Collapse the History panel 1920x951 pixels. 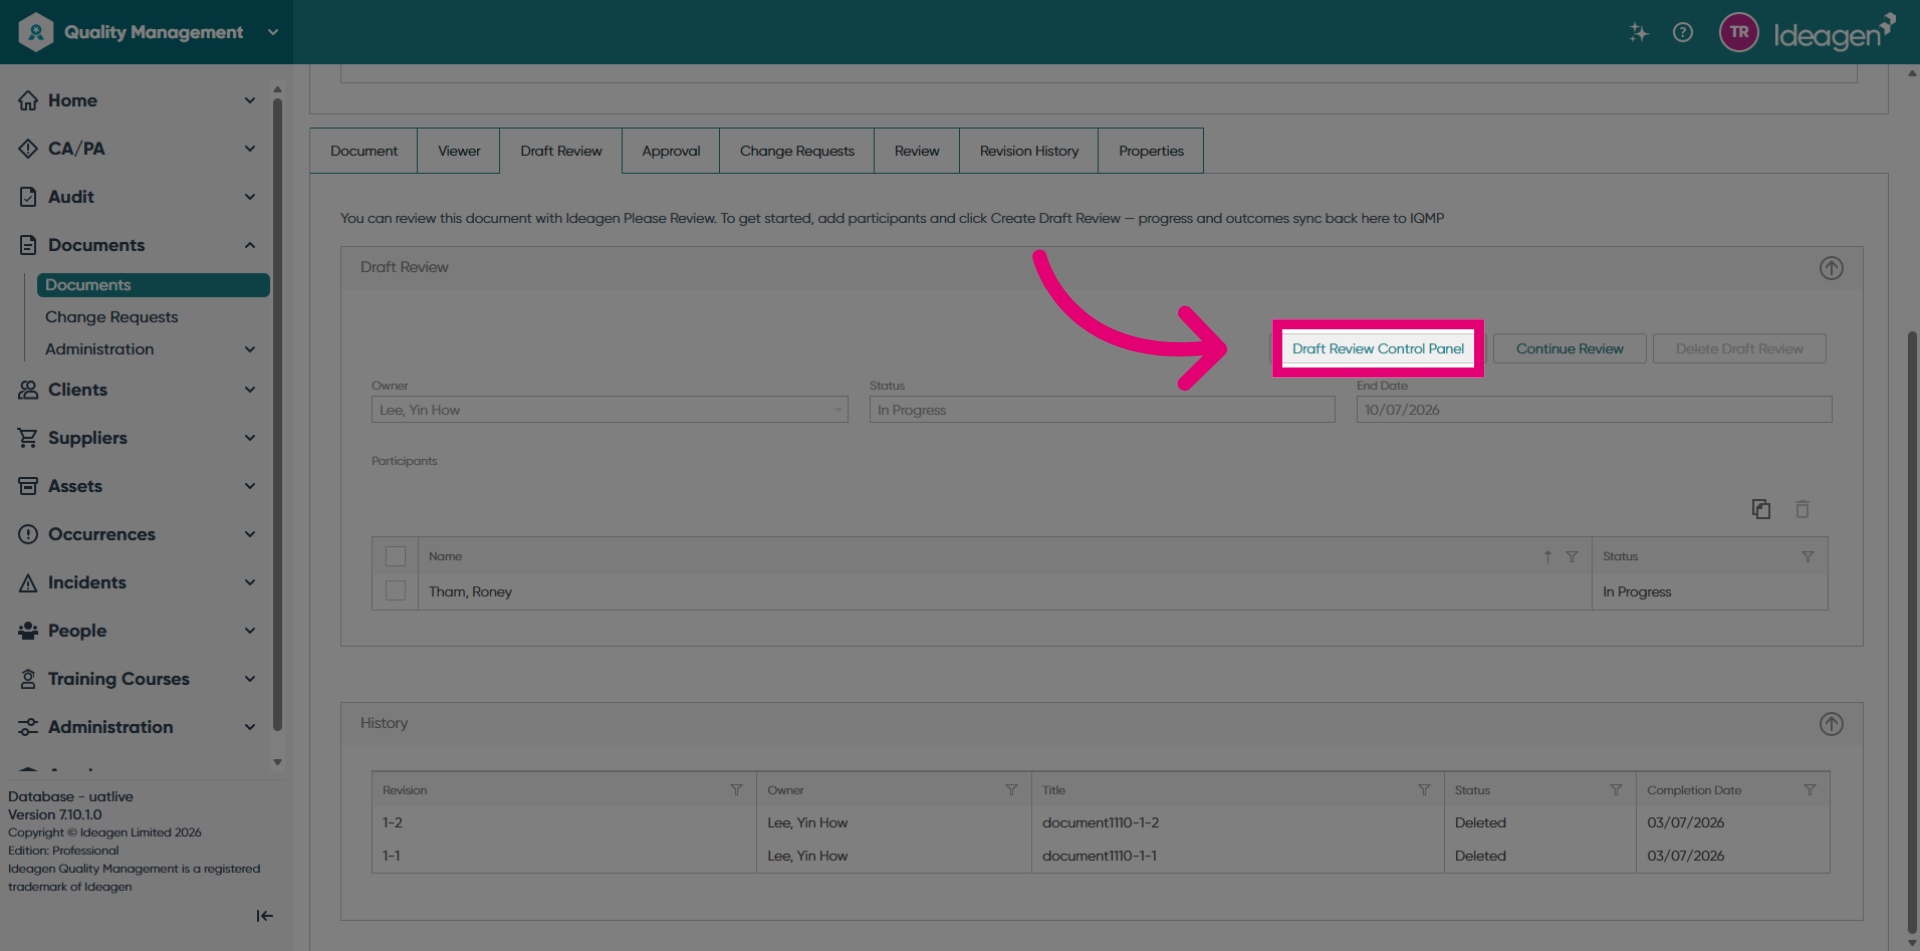[x=1831, y=724]
